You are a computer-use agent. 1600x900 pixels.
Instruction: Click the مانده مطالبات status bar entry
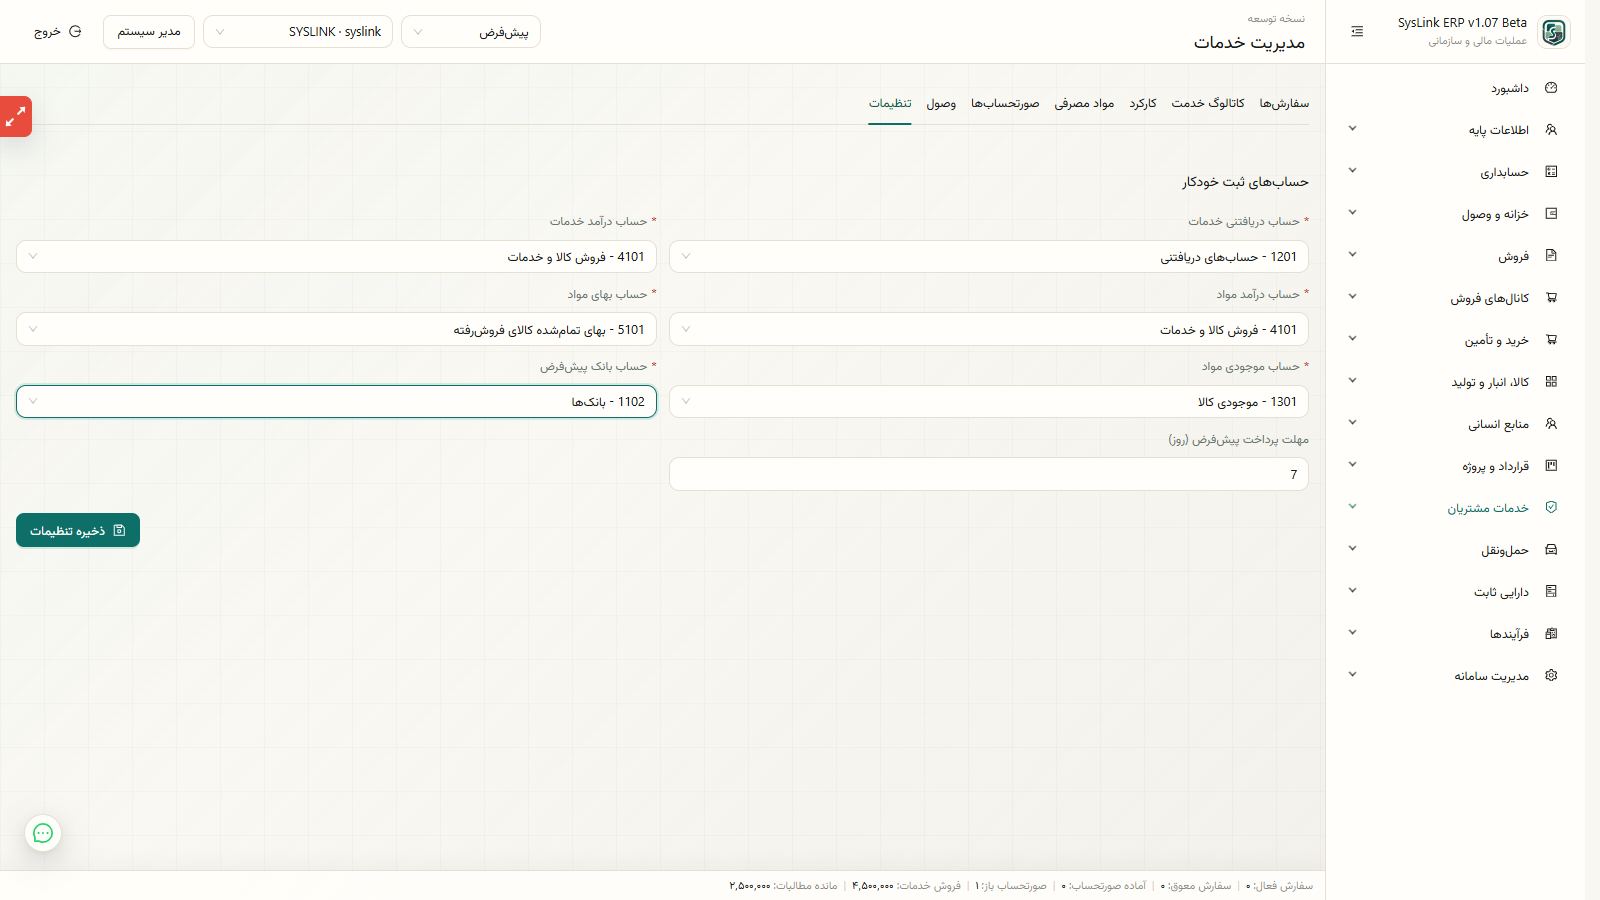(783, 886)
